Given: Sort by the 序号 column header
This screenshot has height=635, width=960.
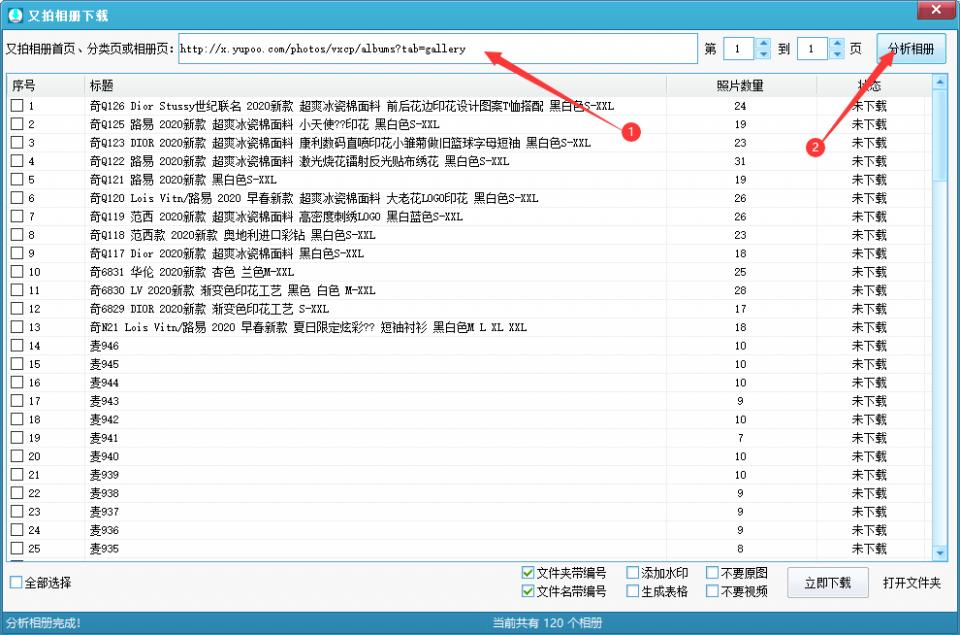Looking at the screenshot, I should pyautogui.click(x=45, y=85).
